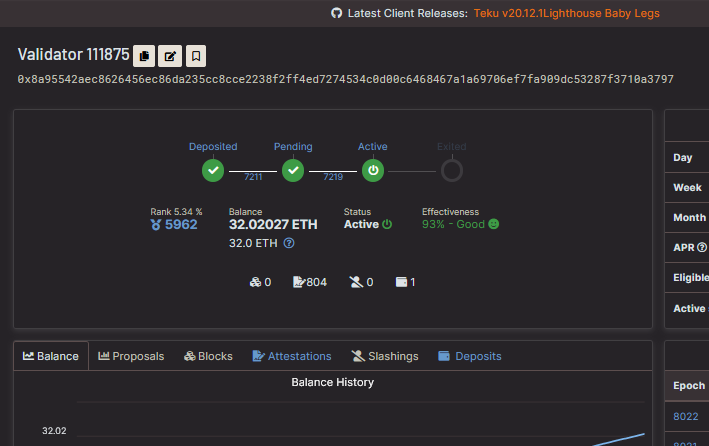The width and height of the screenshot is (709, 446).
Task: Open the Teku v20.12.1 release link
Action: (508, 13)
